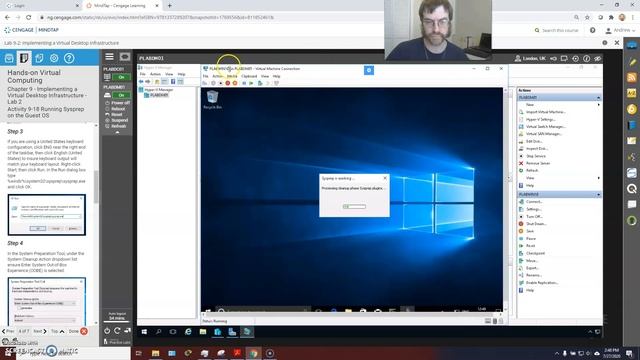This screenshot has width=640, height=360.
Task: Click red Done close button
Action: [84, 331]
